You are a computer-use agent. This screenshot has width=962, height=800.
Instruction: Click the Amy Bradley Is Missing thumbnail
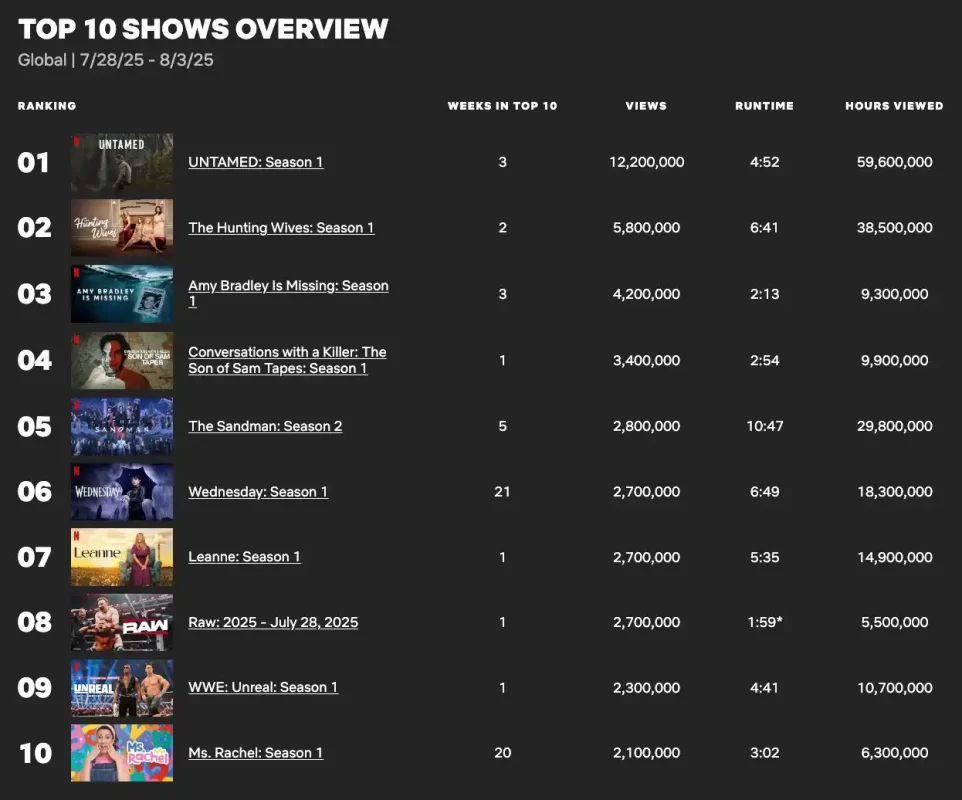[122, 294]
